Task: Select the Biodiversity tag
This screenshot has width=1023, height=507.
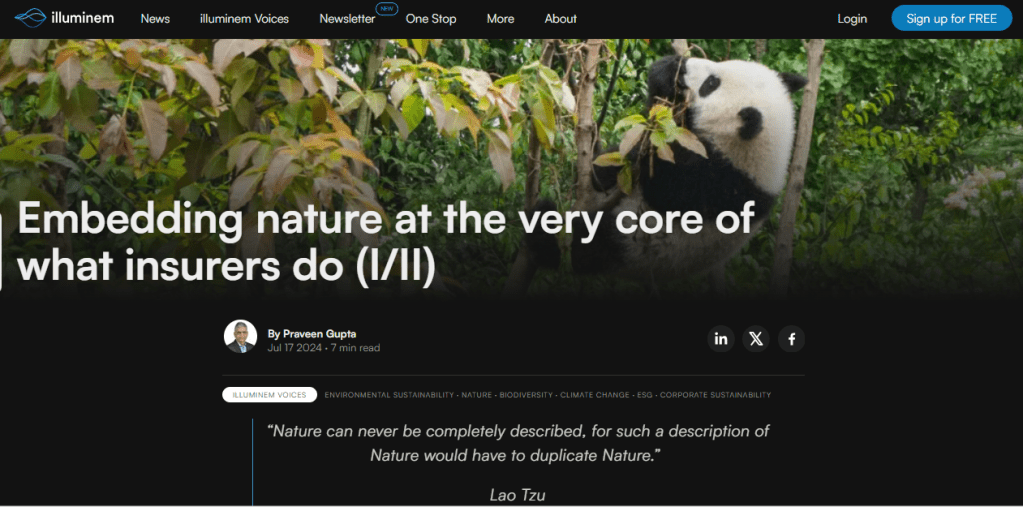Action: click(526, 395)
